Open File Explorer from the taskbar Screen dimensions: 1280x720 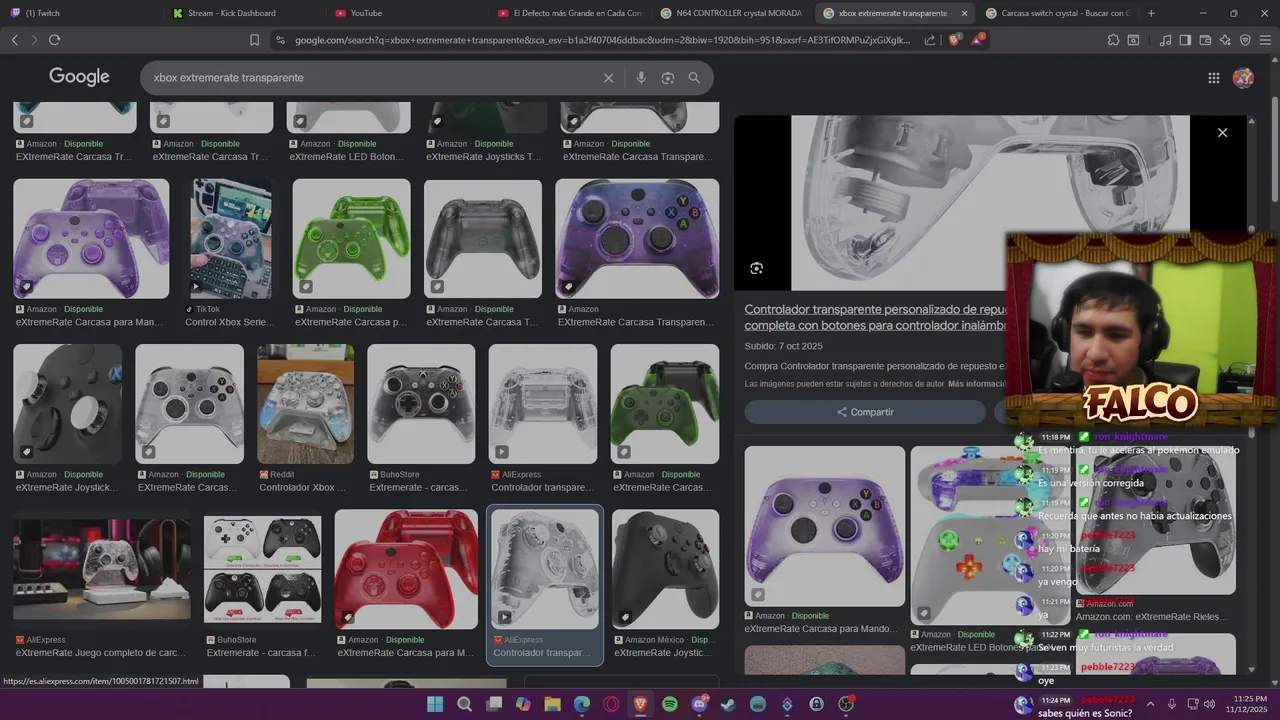tap(552, 704)
